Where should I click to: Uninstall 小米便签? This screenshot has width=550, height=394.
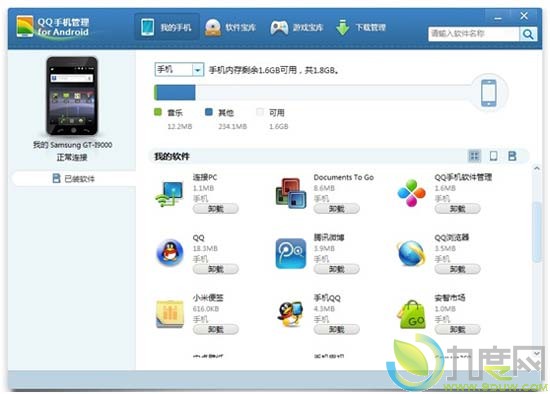[216, 329]
